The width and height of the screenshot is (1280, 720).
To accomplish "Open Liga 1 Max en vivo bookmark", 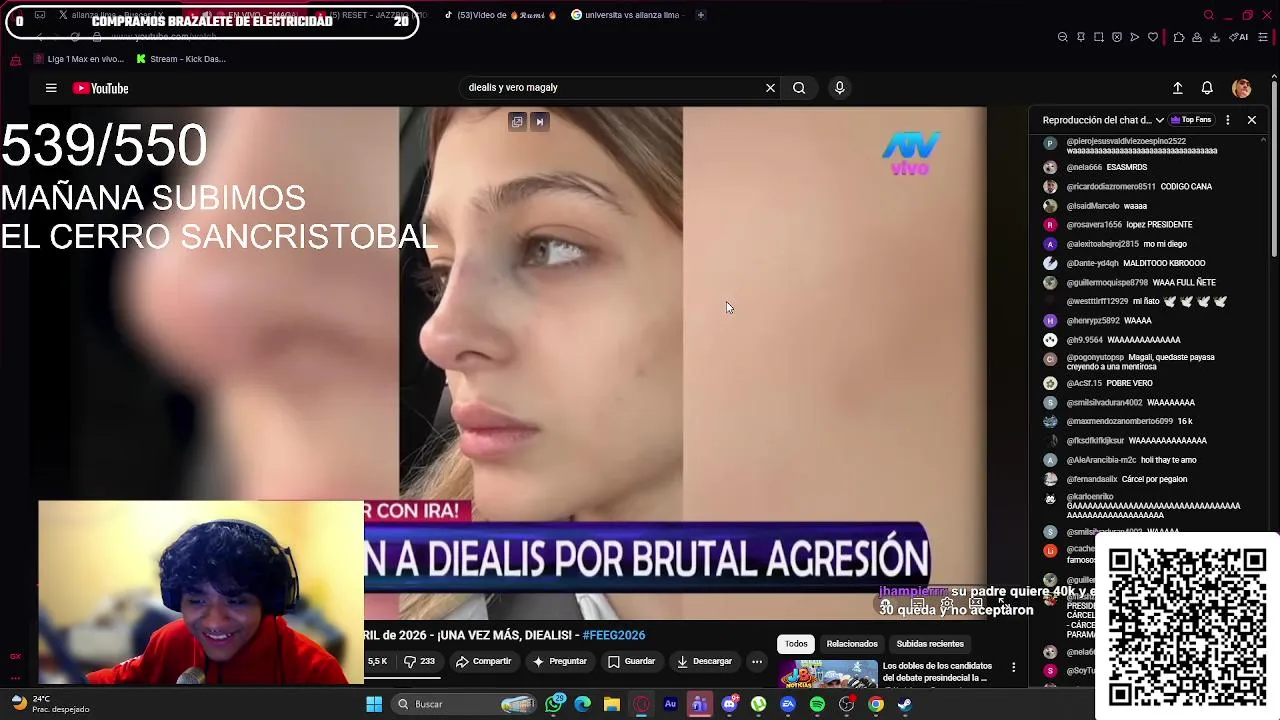I will 78,59.
